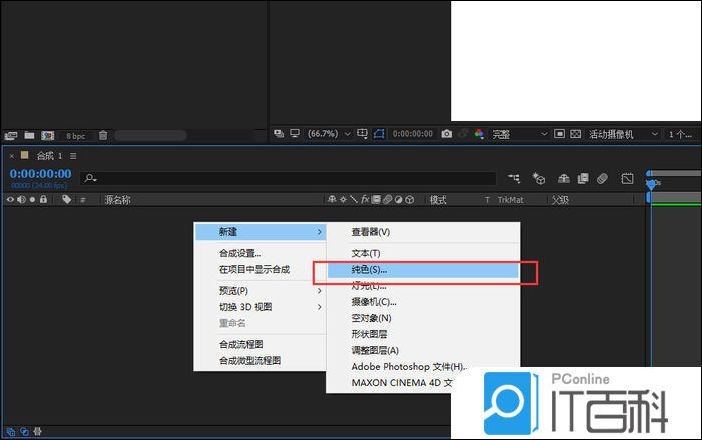Image resolution: width=702 pixels, height=440 pixels.
Task: Toggle the Region of Interest button
Action: pyautogui.click(x=559, y=134)
